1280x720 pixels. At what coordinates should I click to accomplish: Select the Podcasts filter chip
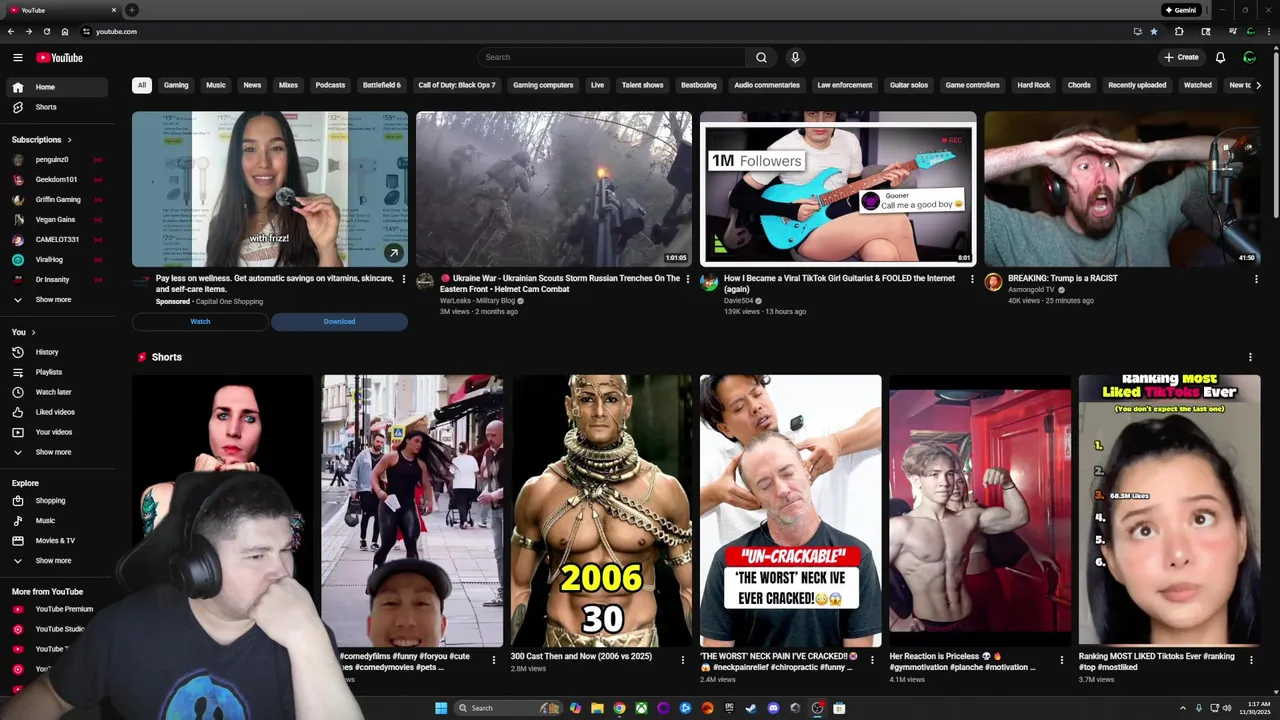[x=330, y=85]
